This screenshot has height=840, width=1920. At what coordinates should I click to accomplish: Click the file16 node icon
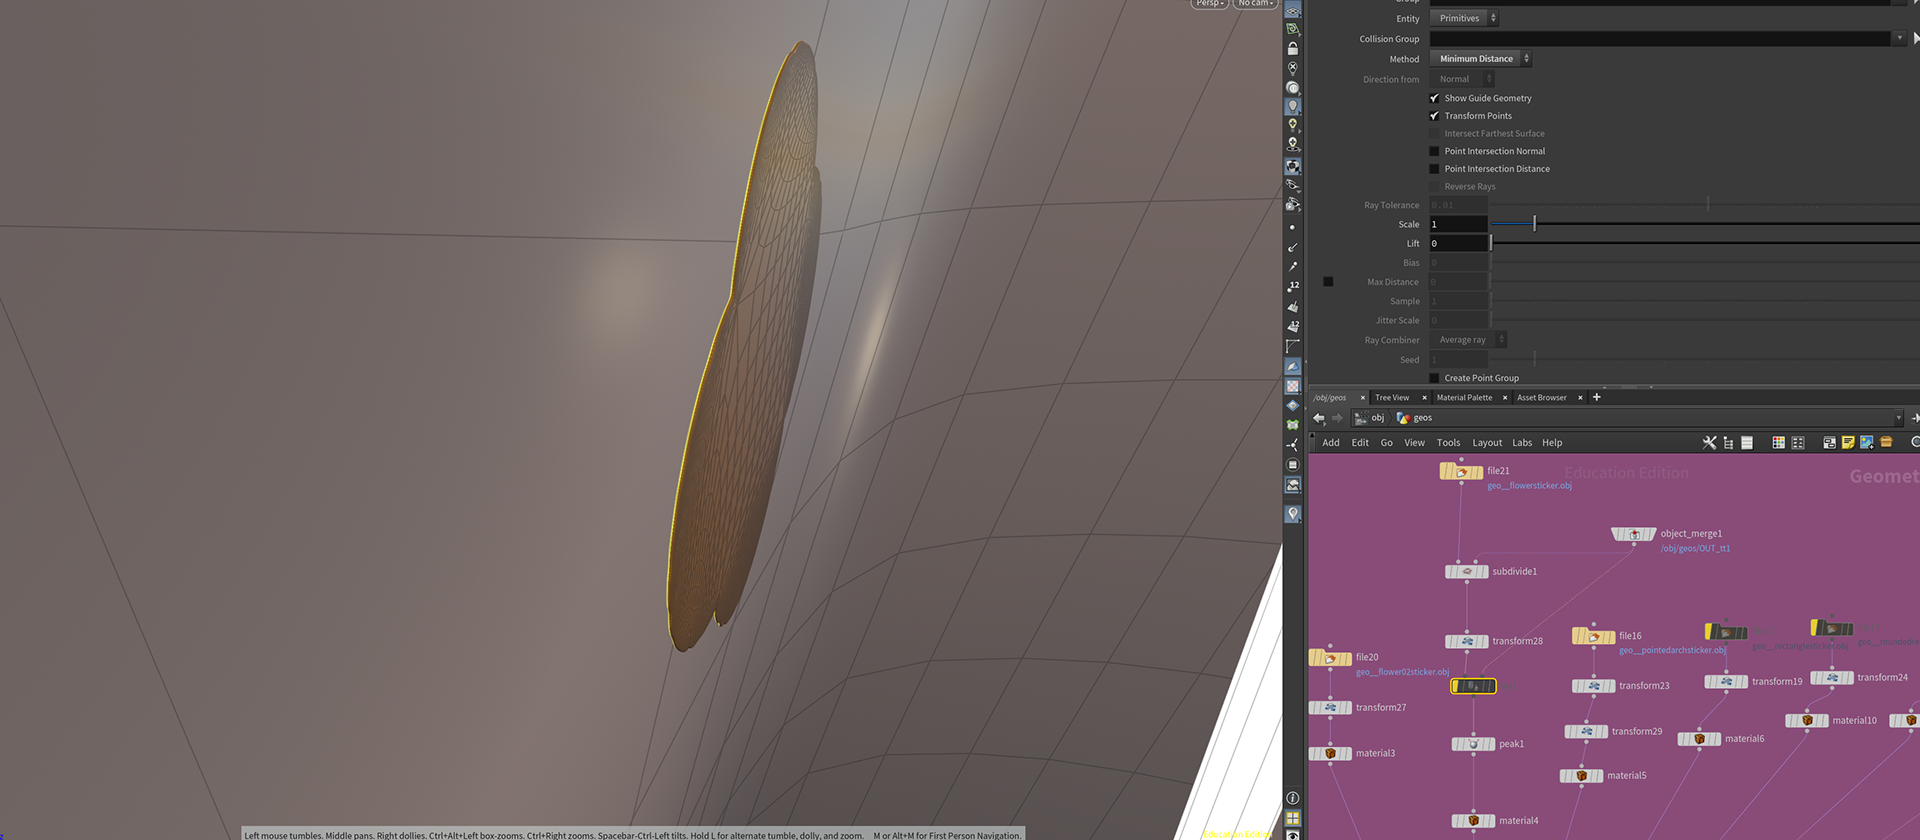tap(1593, 636)
